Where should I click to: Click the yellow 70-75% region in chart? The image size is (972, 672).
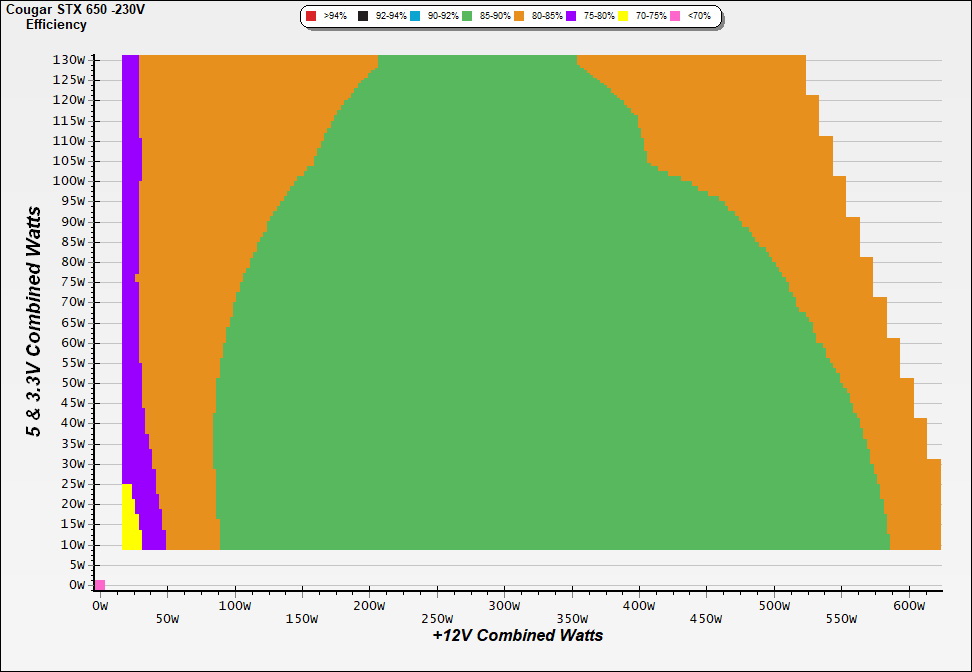128,520
